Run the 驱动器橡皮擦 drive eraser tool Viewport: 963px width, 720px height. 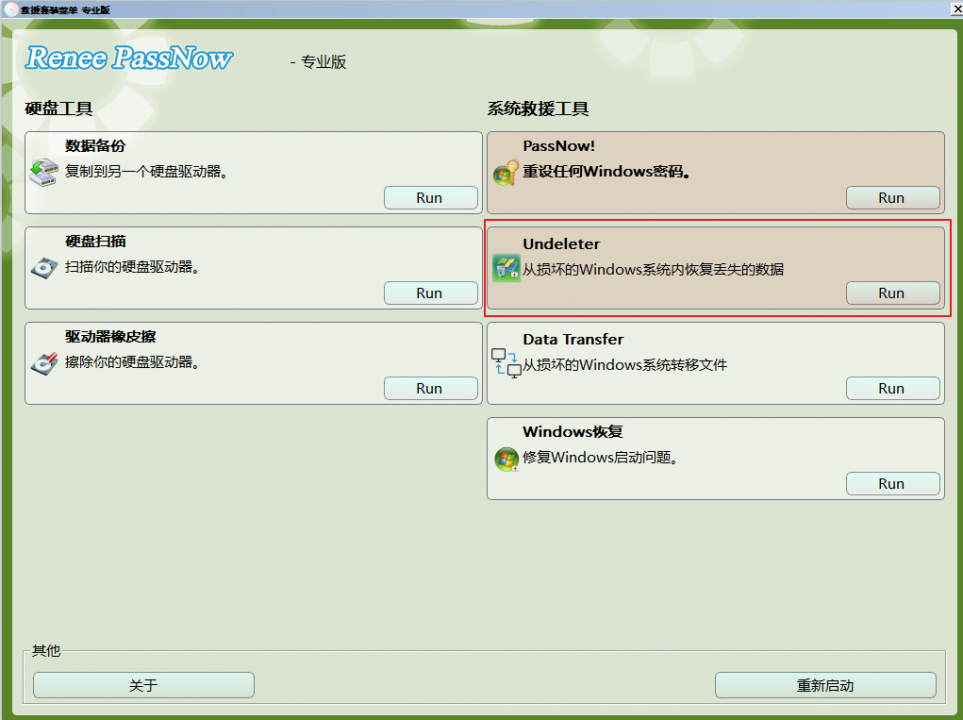(430, 388)
